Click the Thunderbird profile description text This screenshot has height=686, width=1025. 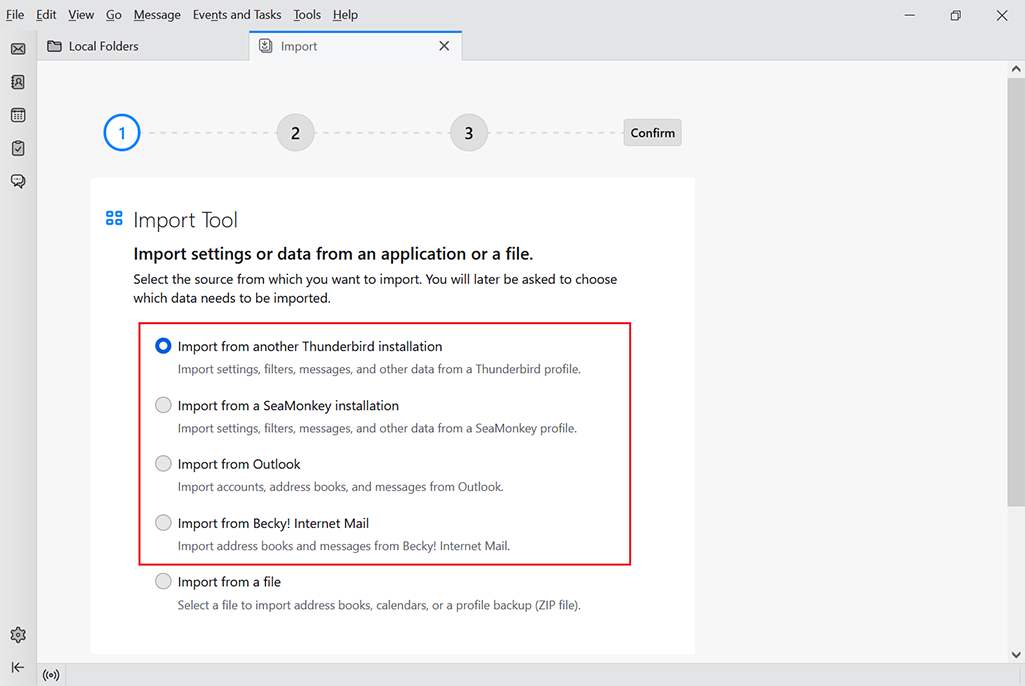pyautogui.click(x=379, y=369)
